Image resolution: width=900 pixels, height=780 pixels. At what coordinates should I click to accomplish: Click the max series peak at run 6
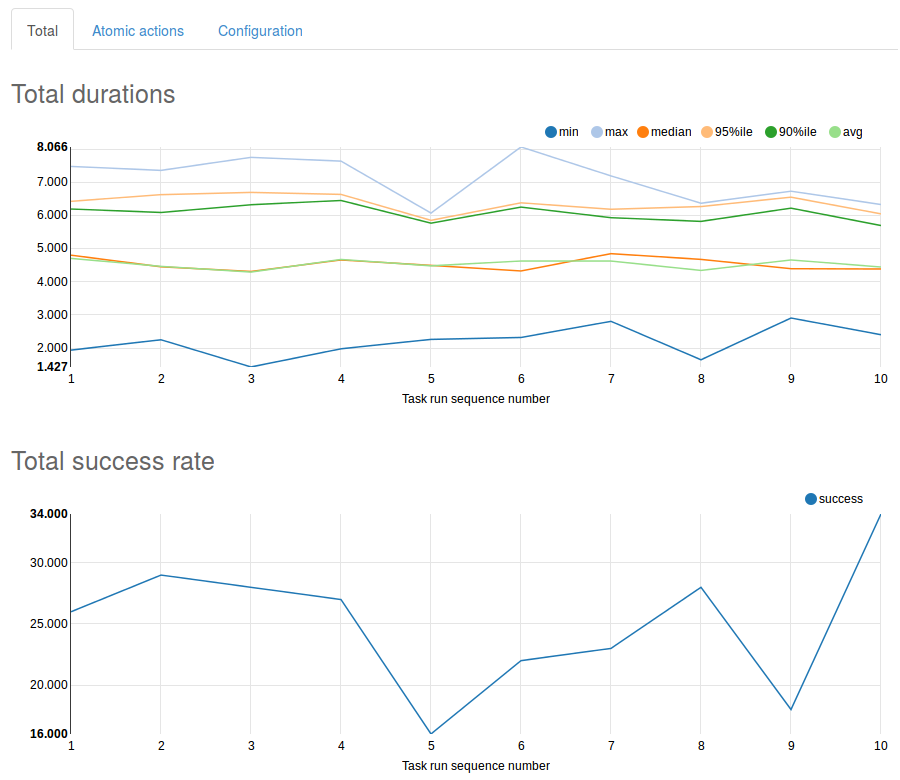(521, 147)
